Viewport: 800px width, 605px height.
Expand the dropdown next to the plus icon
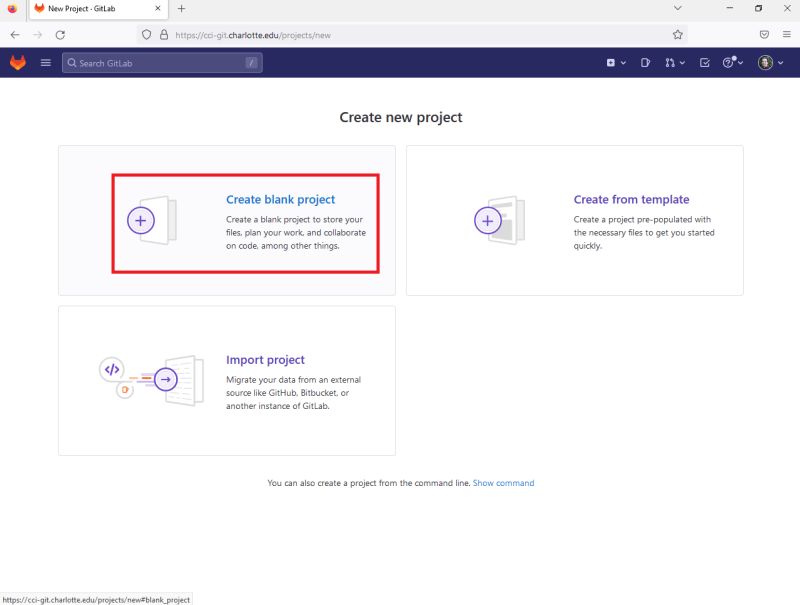(624, 62)
